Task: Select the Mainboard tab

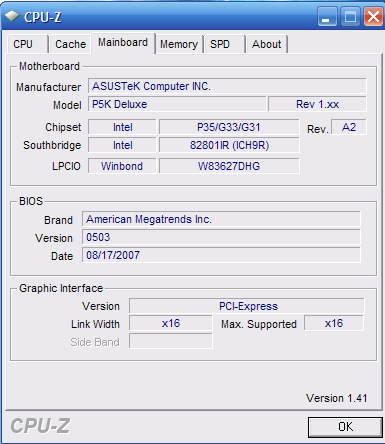Action: [x=123, y=43]
